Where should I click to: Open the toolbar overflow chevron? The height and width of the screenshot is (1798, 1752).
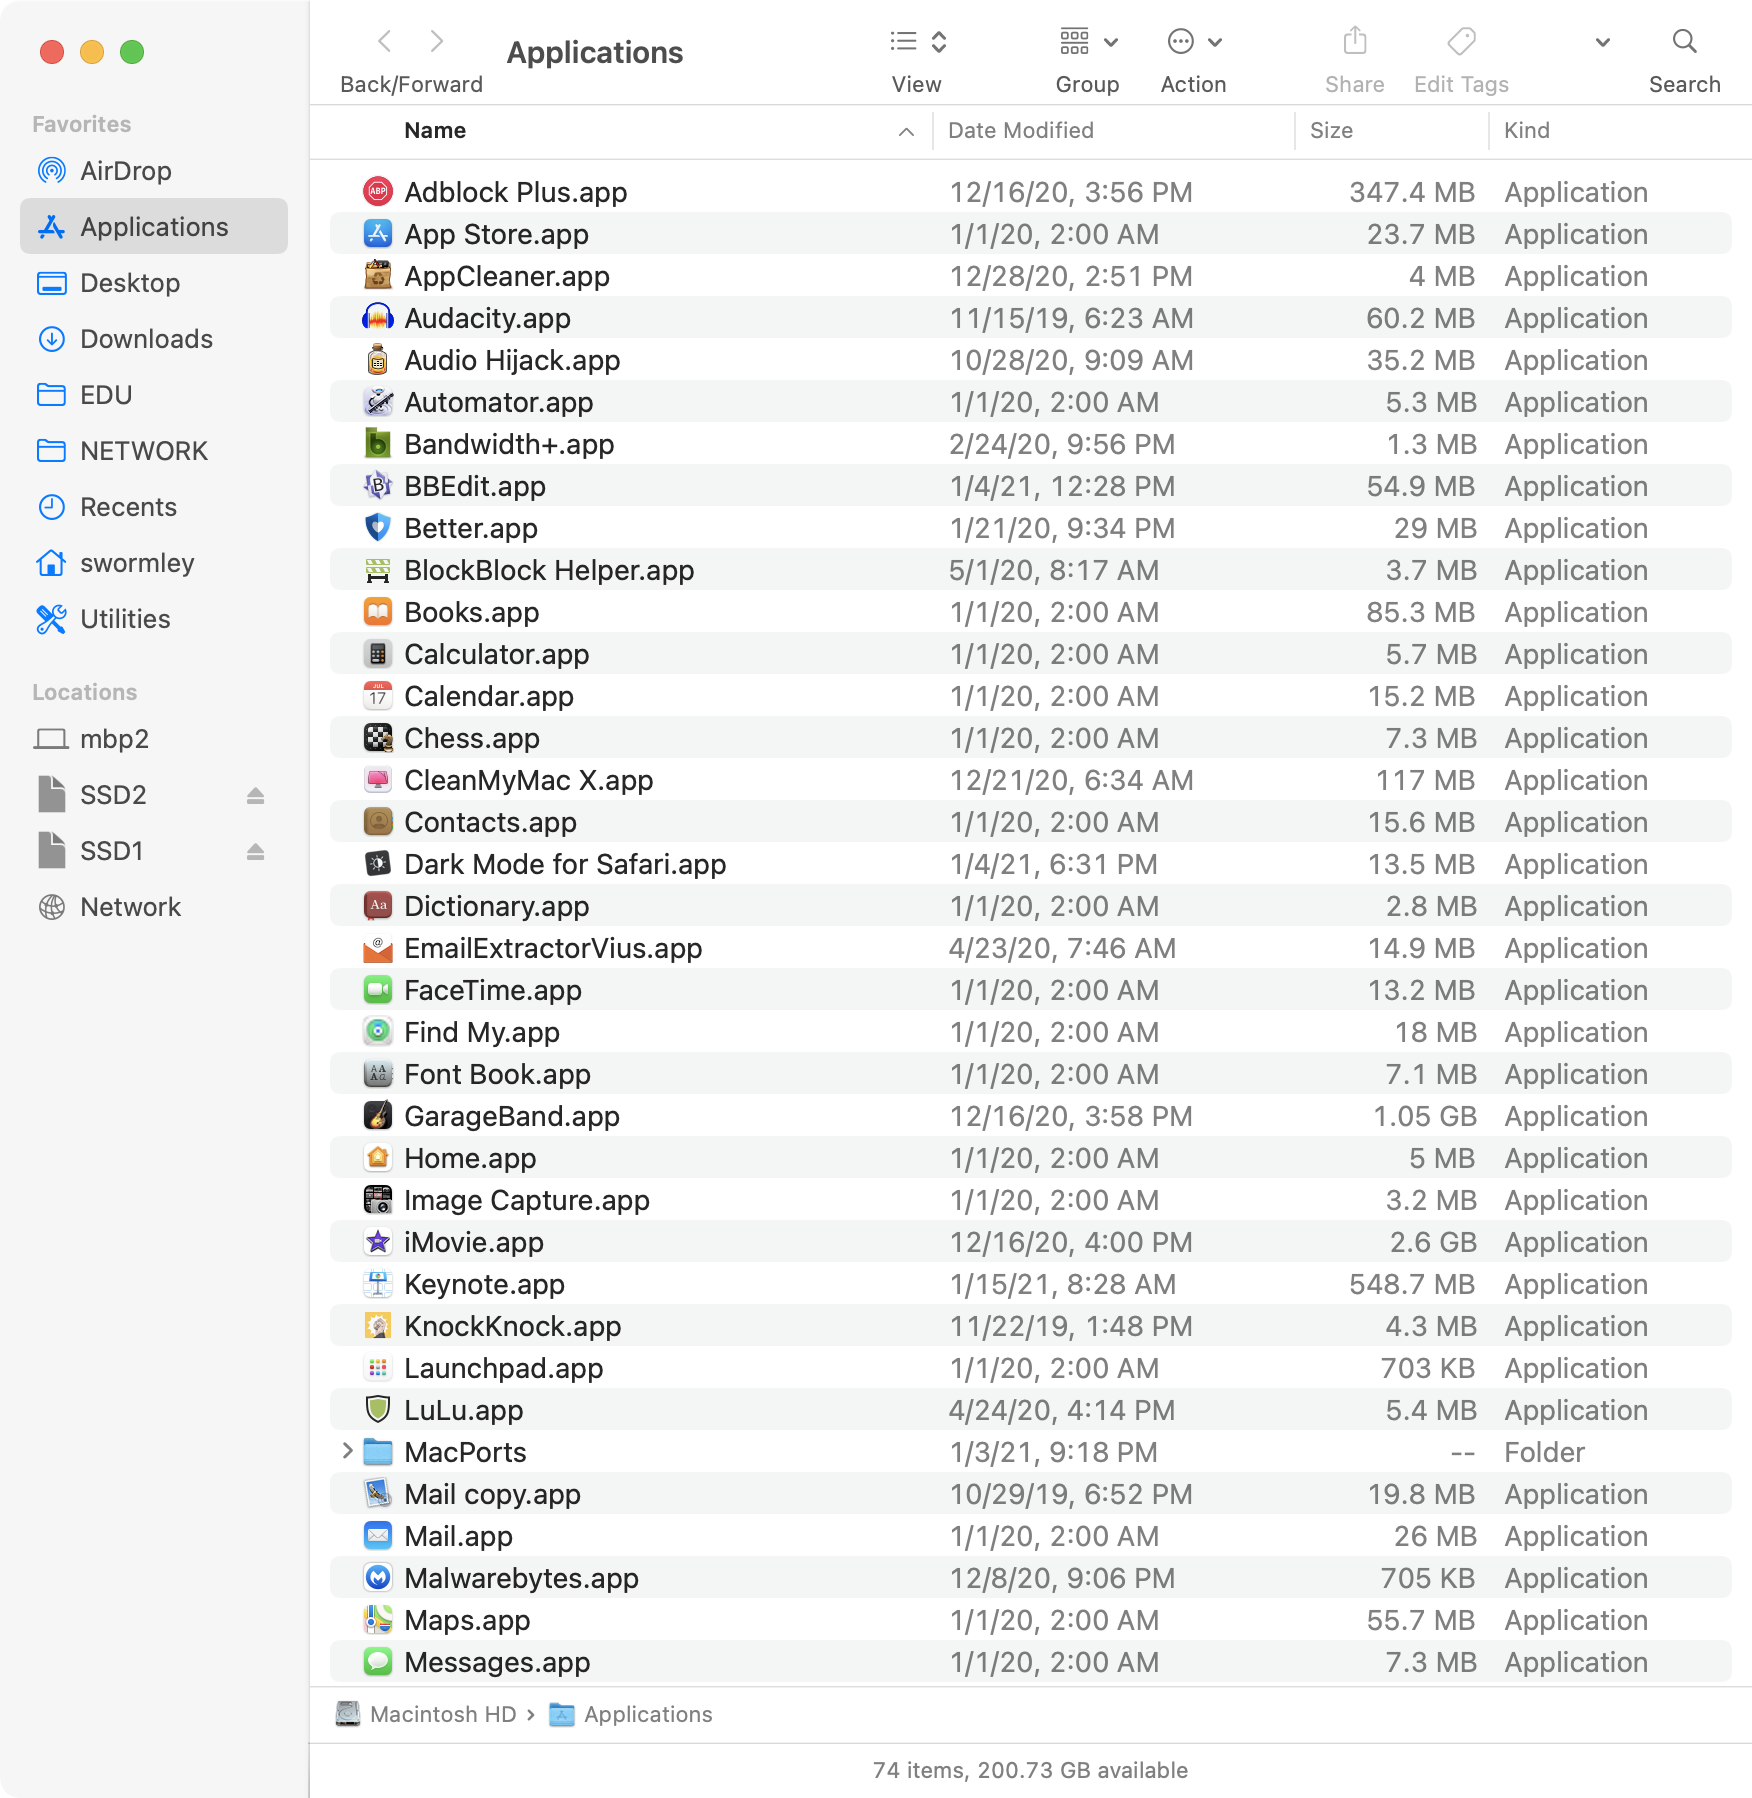(1602, 42)
